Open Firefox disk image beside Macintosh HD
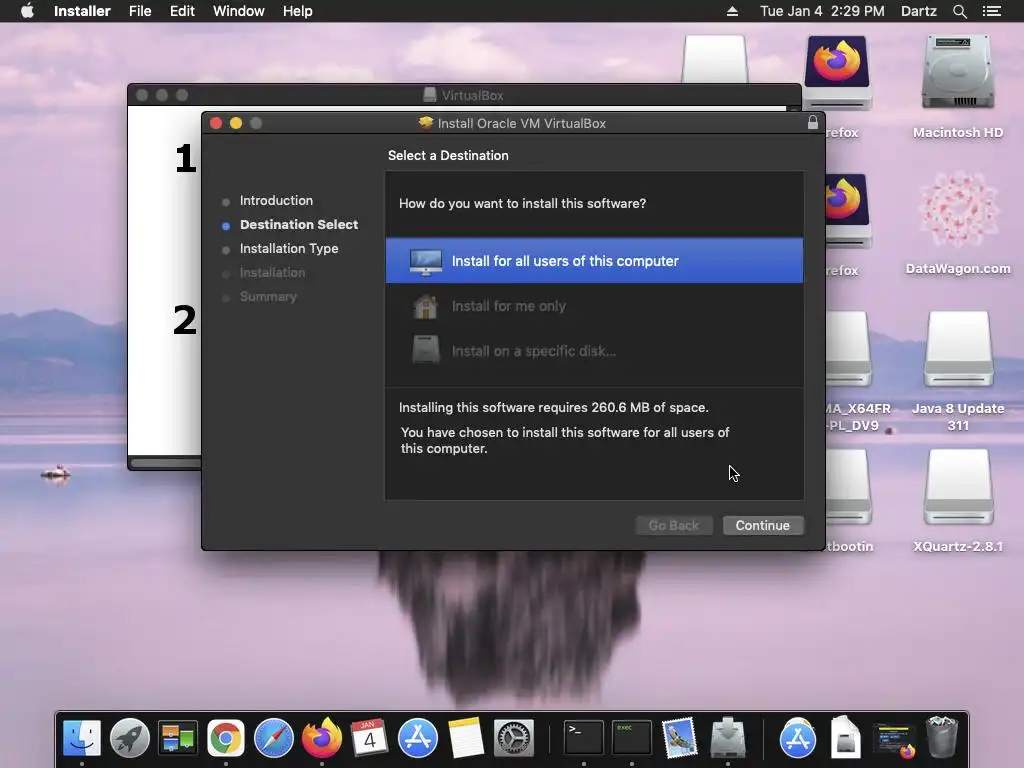The width and height of the screenshot is (1024, 768). (837, 72)
